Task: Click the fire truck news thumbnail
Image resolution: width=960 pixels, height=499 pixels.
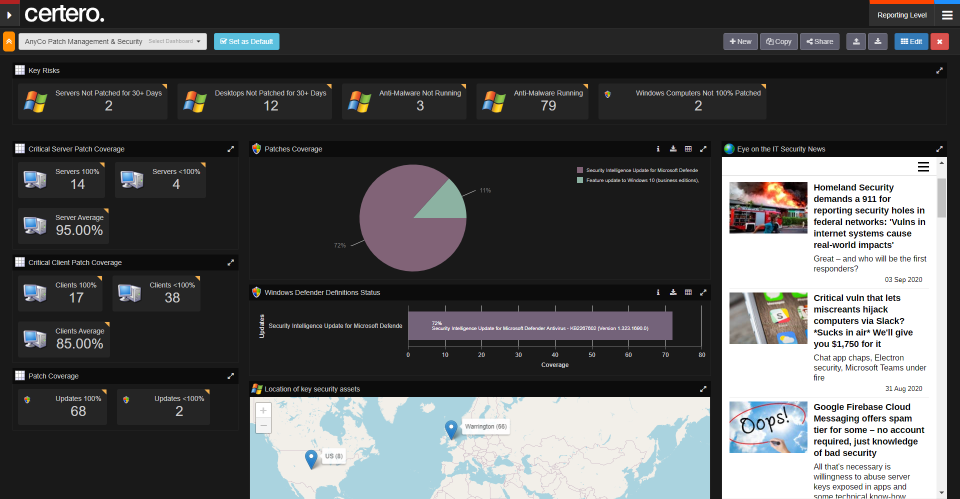Action: click(x=768, y=208)
